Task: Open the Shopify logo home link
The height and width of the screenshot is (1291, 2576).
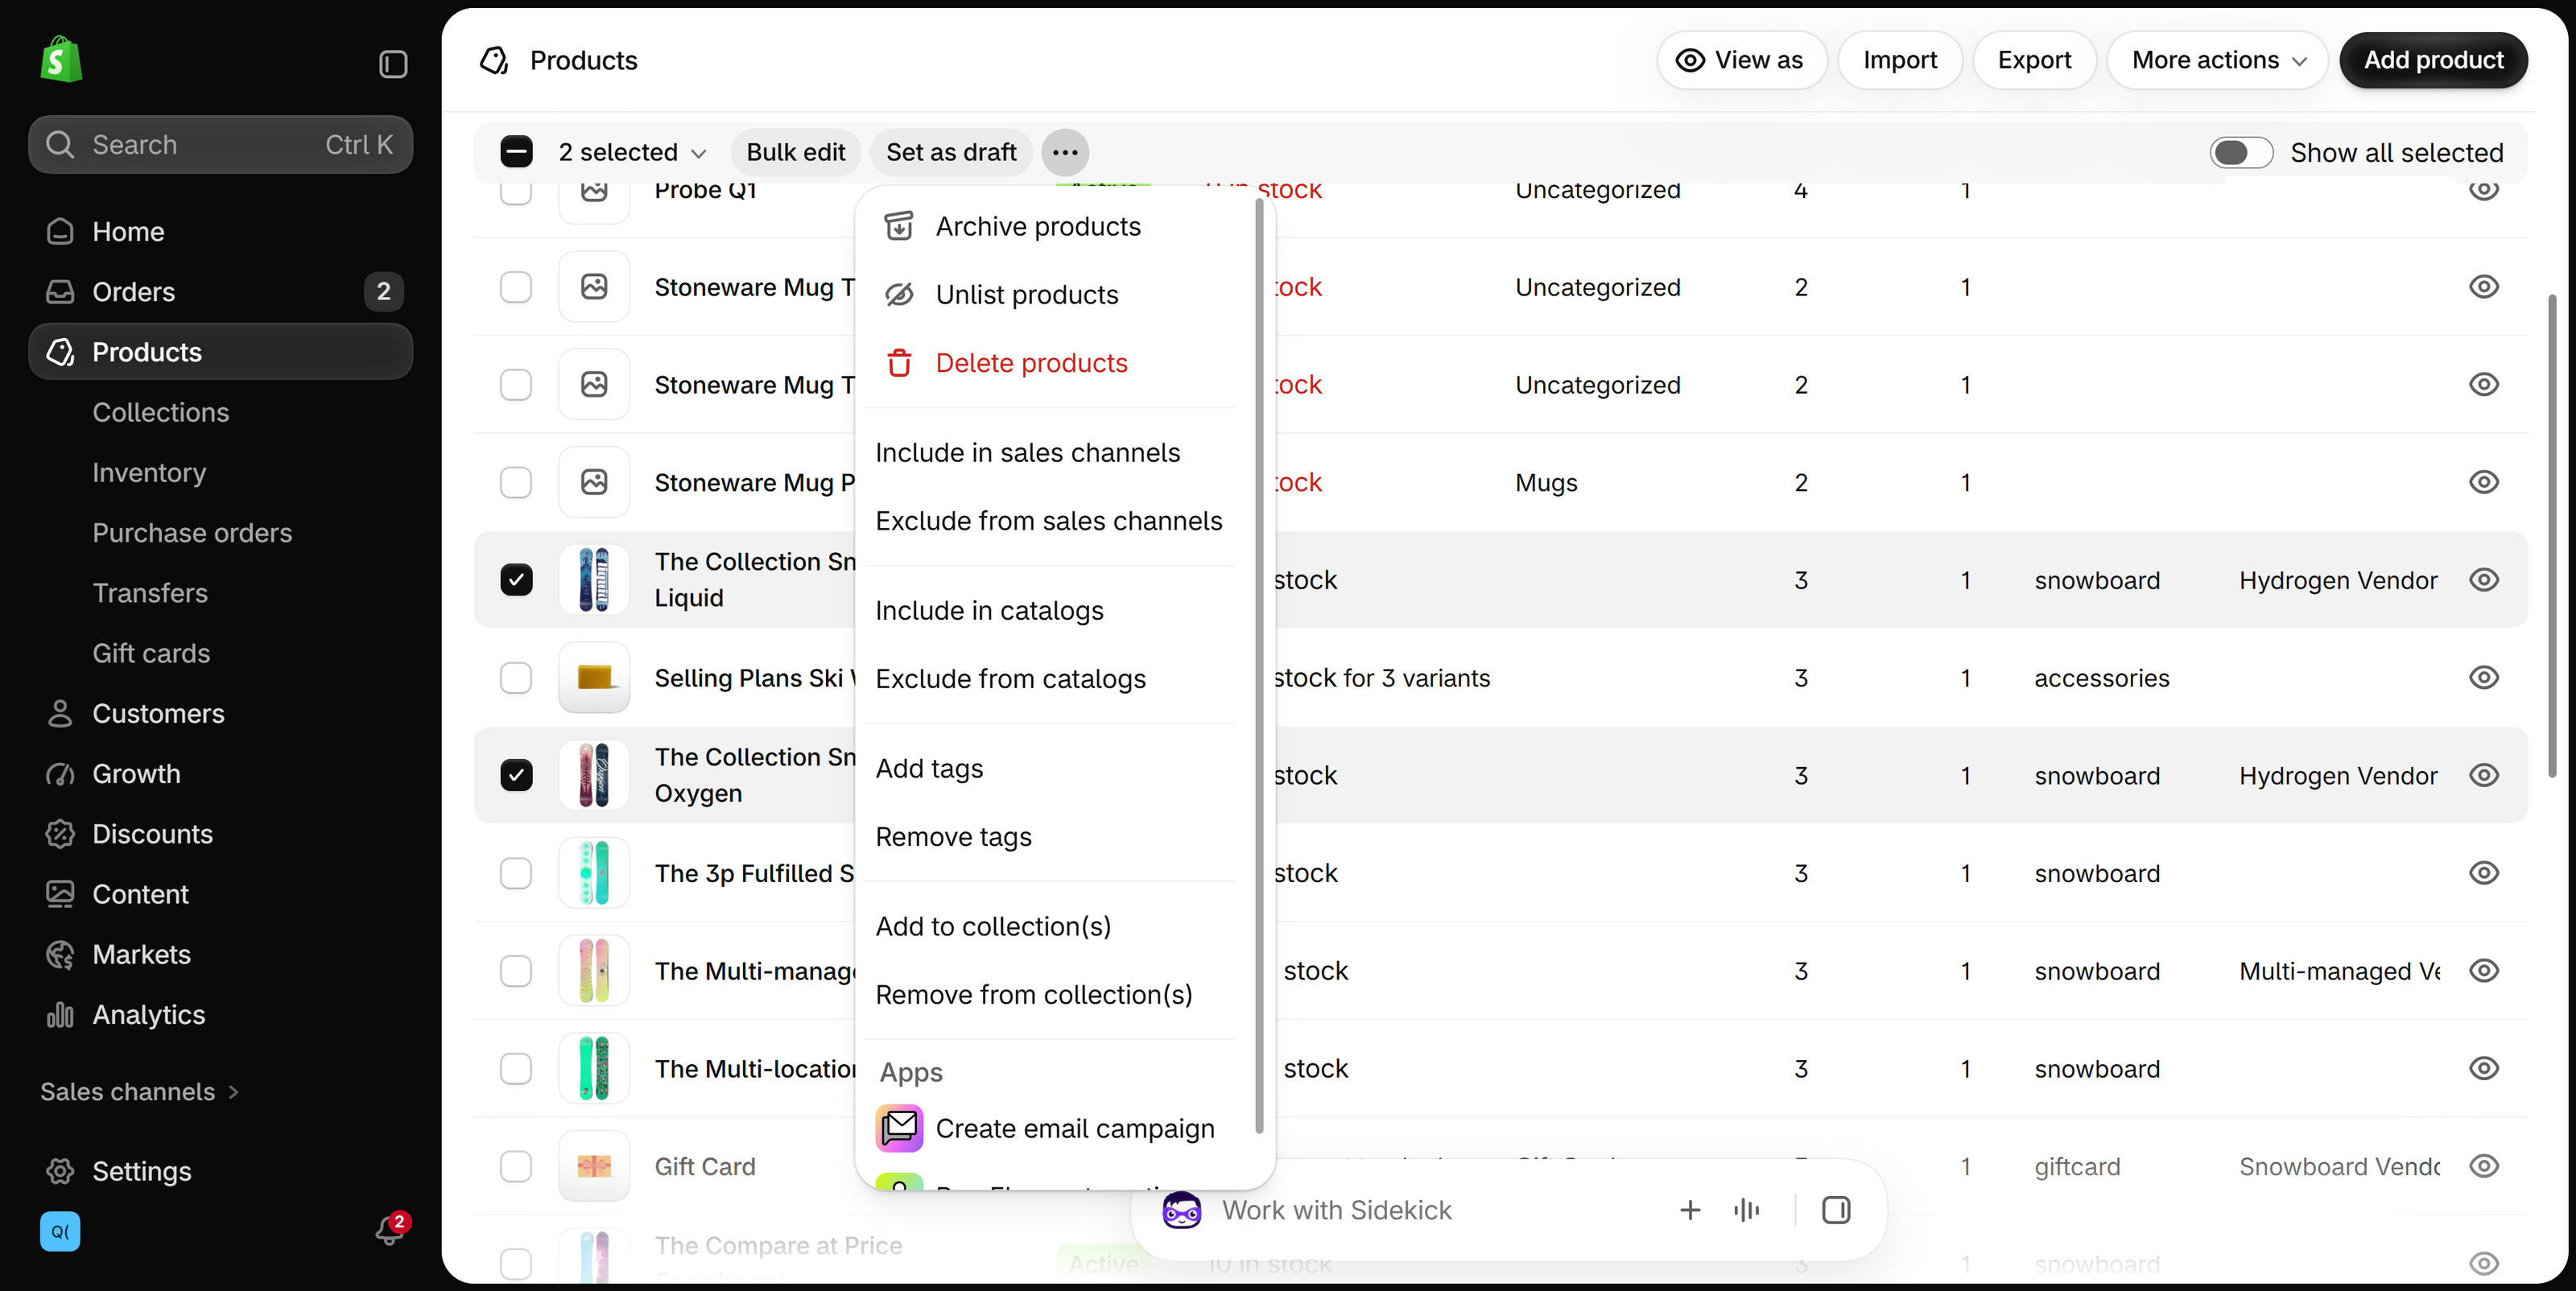Action: tap(61, 60)
